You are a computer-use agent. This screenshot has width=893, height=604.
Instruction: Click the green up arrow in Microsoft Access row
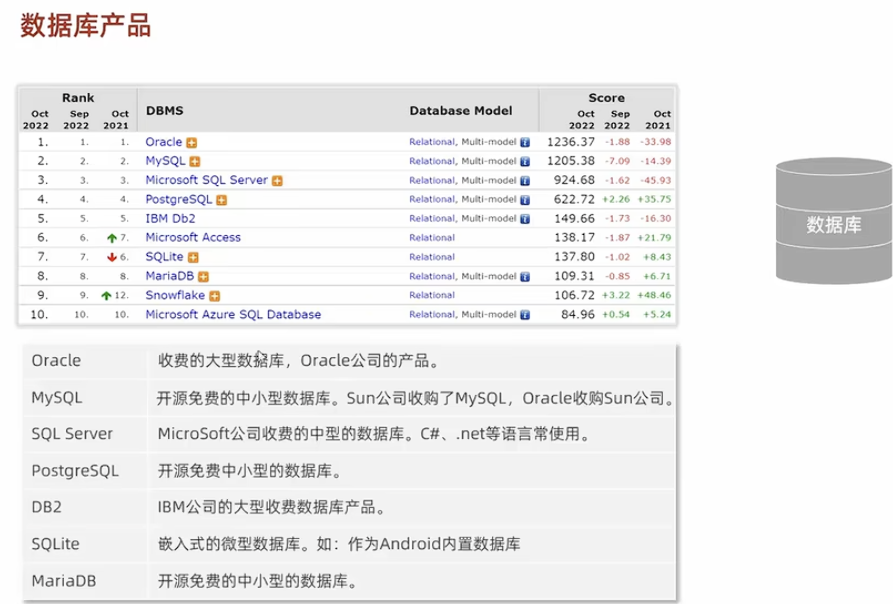[112, 239]
